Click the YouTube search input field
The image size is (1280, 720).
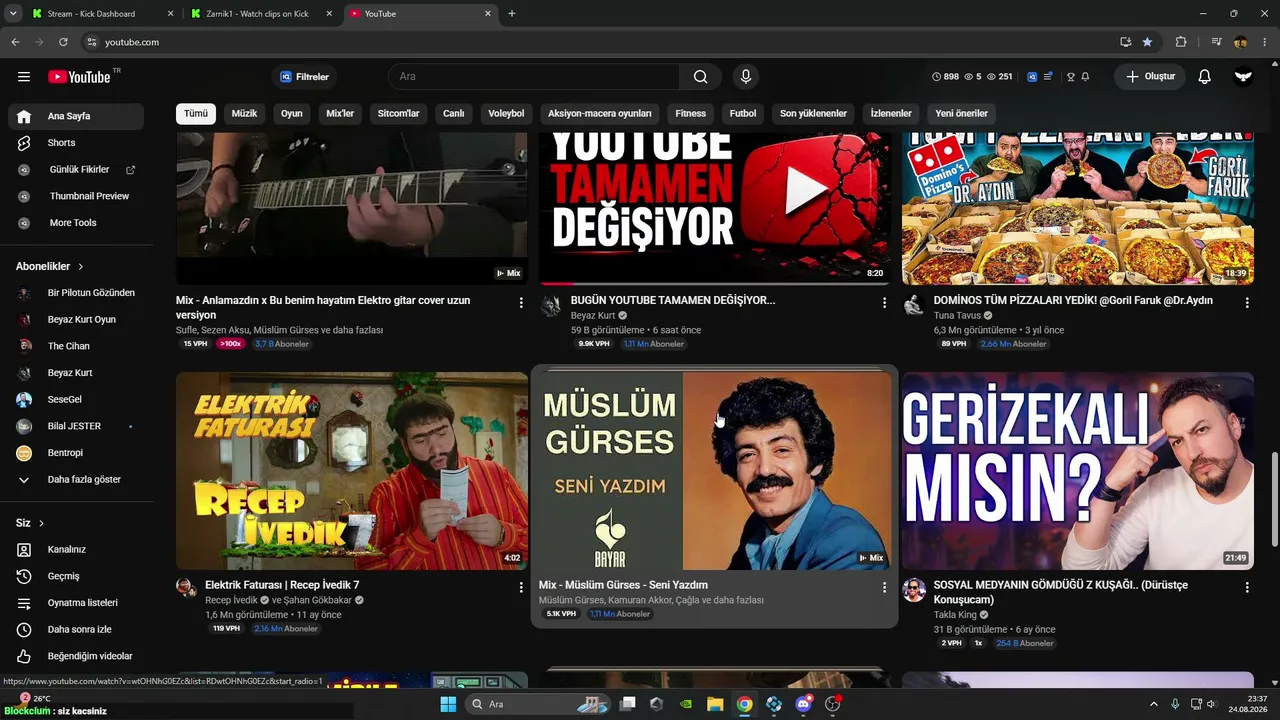534,77
